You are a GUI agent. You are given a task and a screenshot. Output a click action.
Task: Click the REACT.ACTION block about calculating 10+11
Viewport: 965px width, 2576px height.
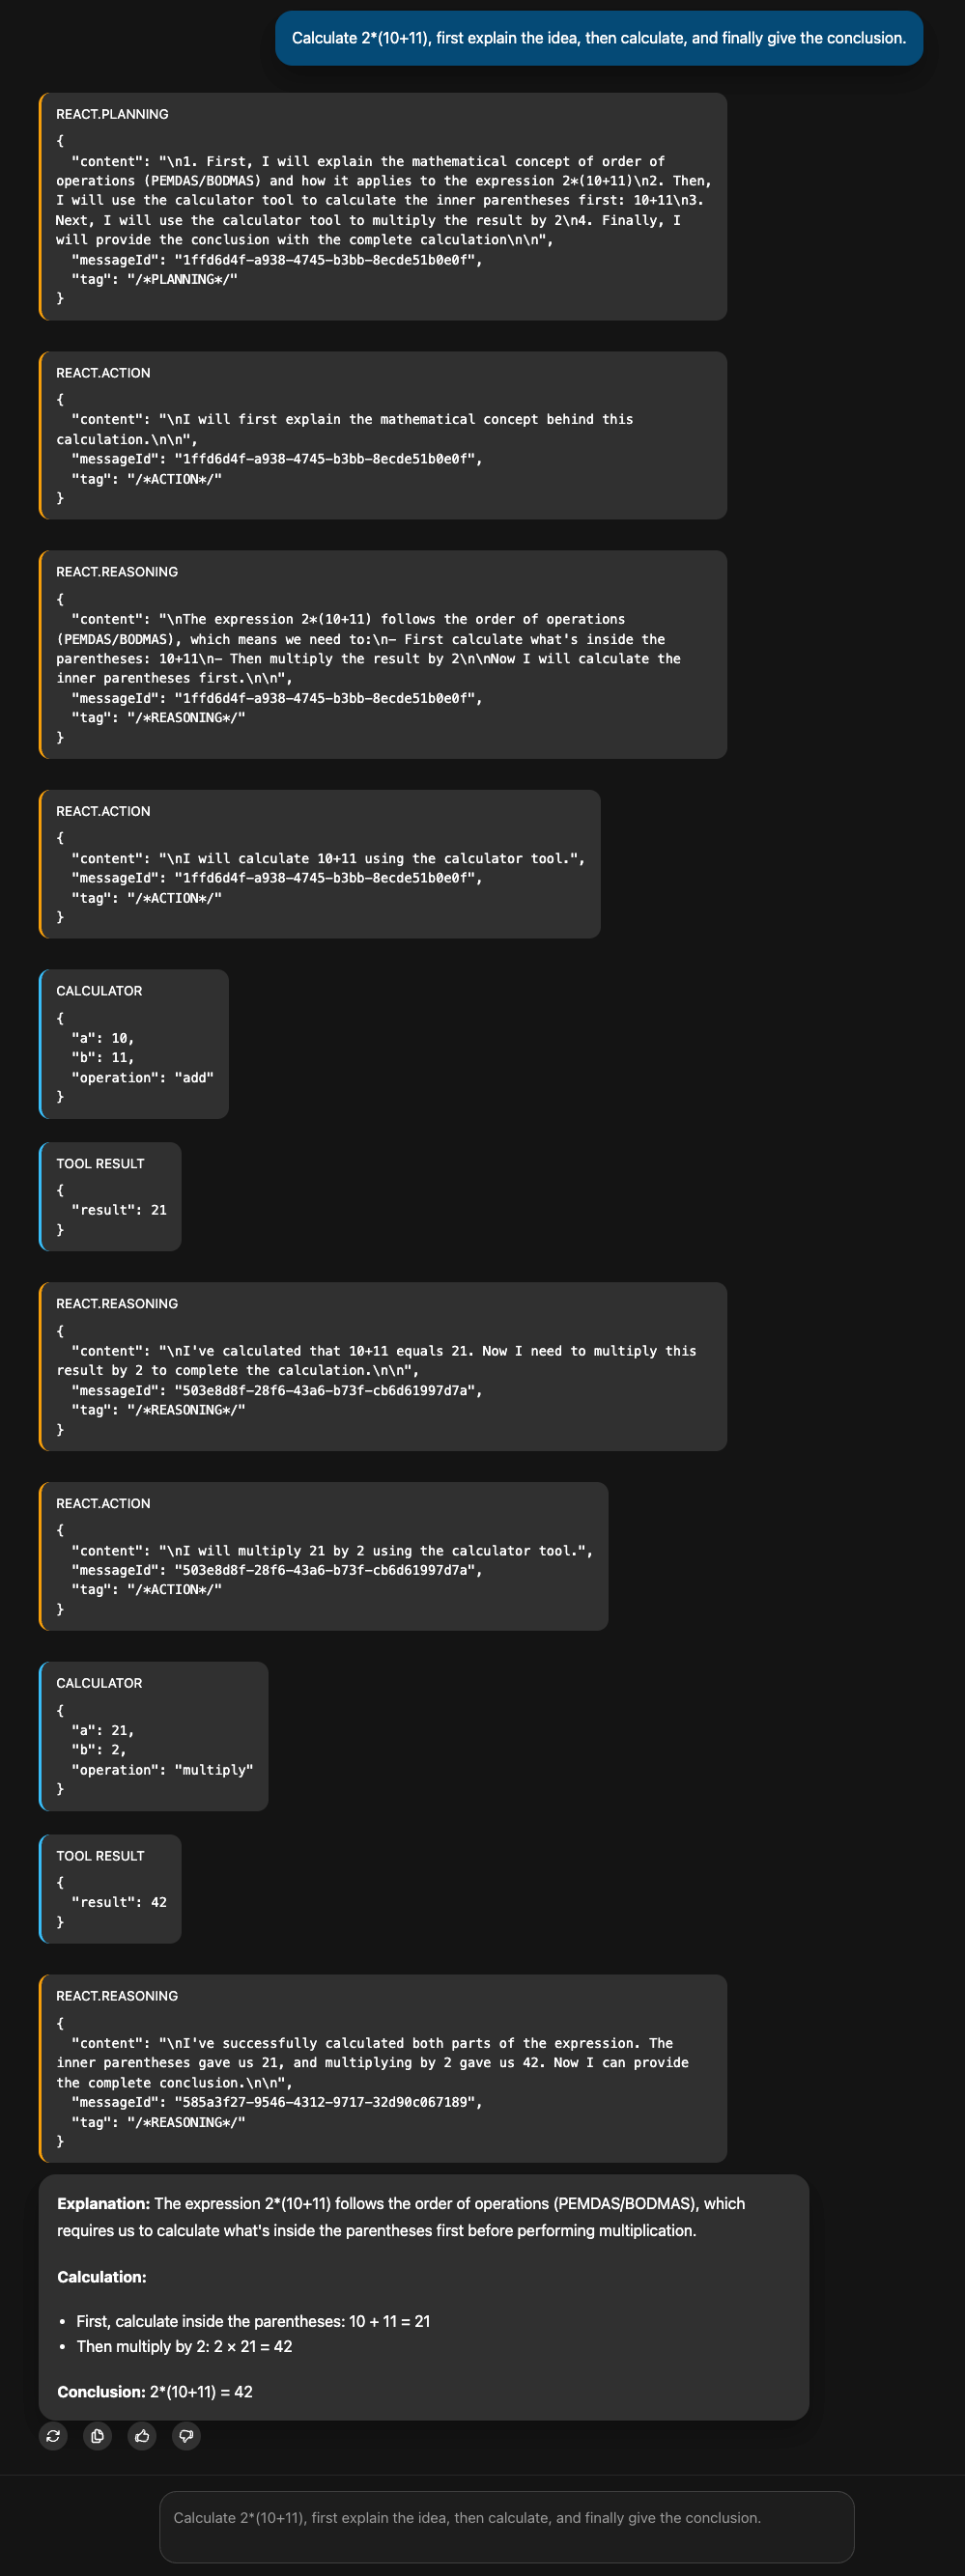click(320, 863)
